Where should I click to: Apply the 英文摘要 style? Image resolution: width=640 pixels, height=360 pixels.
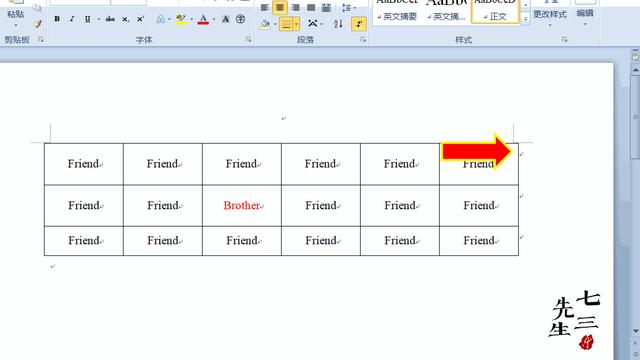coord(397,11)
